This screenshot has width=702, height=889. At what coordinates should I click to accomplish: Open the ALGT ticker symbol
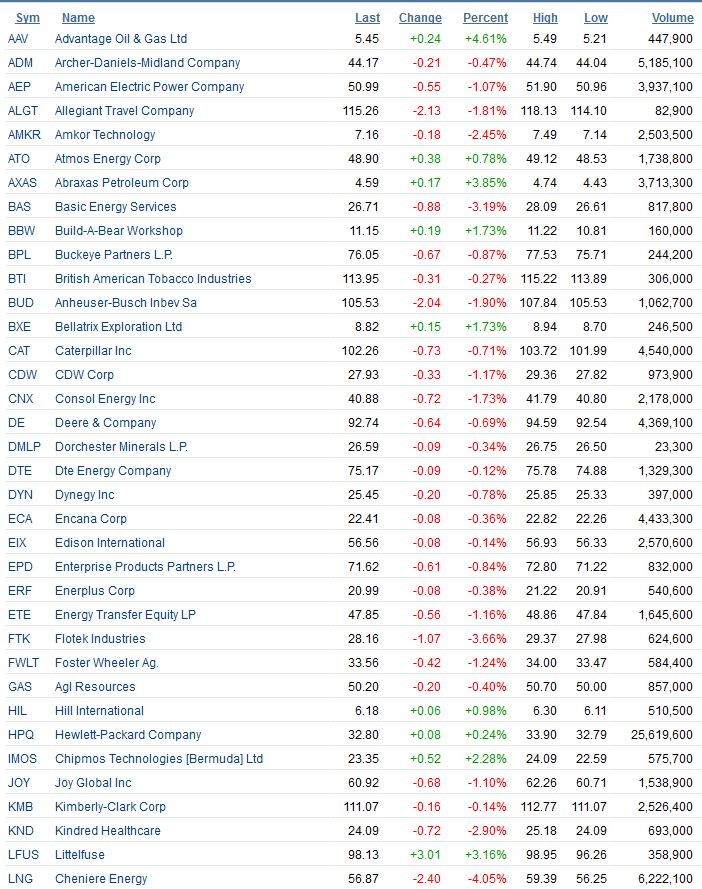pyautogui.click(x=23, y=111)
